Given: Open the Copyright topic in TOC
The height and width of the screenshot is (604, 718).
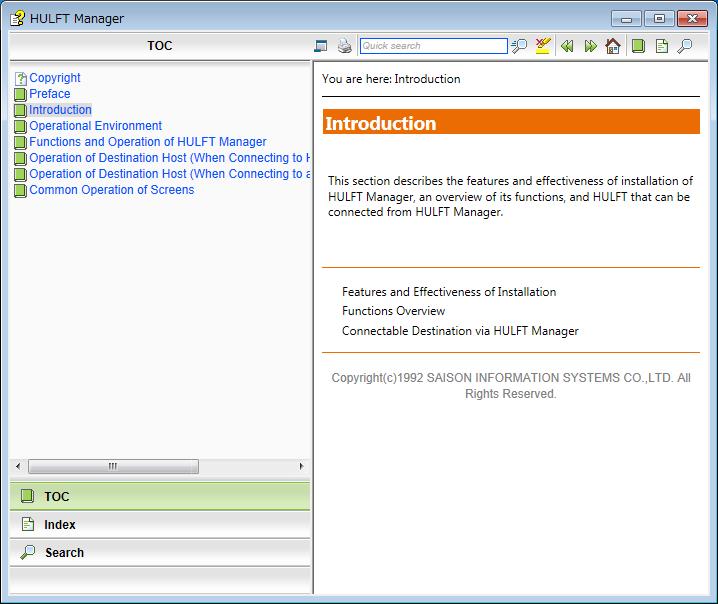Looking at the screenshot, I should point(55,78).
